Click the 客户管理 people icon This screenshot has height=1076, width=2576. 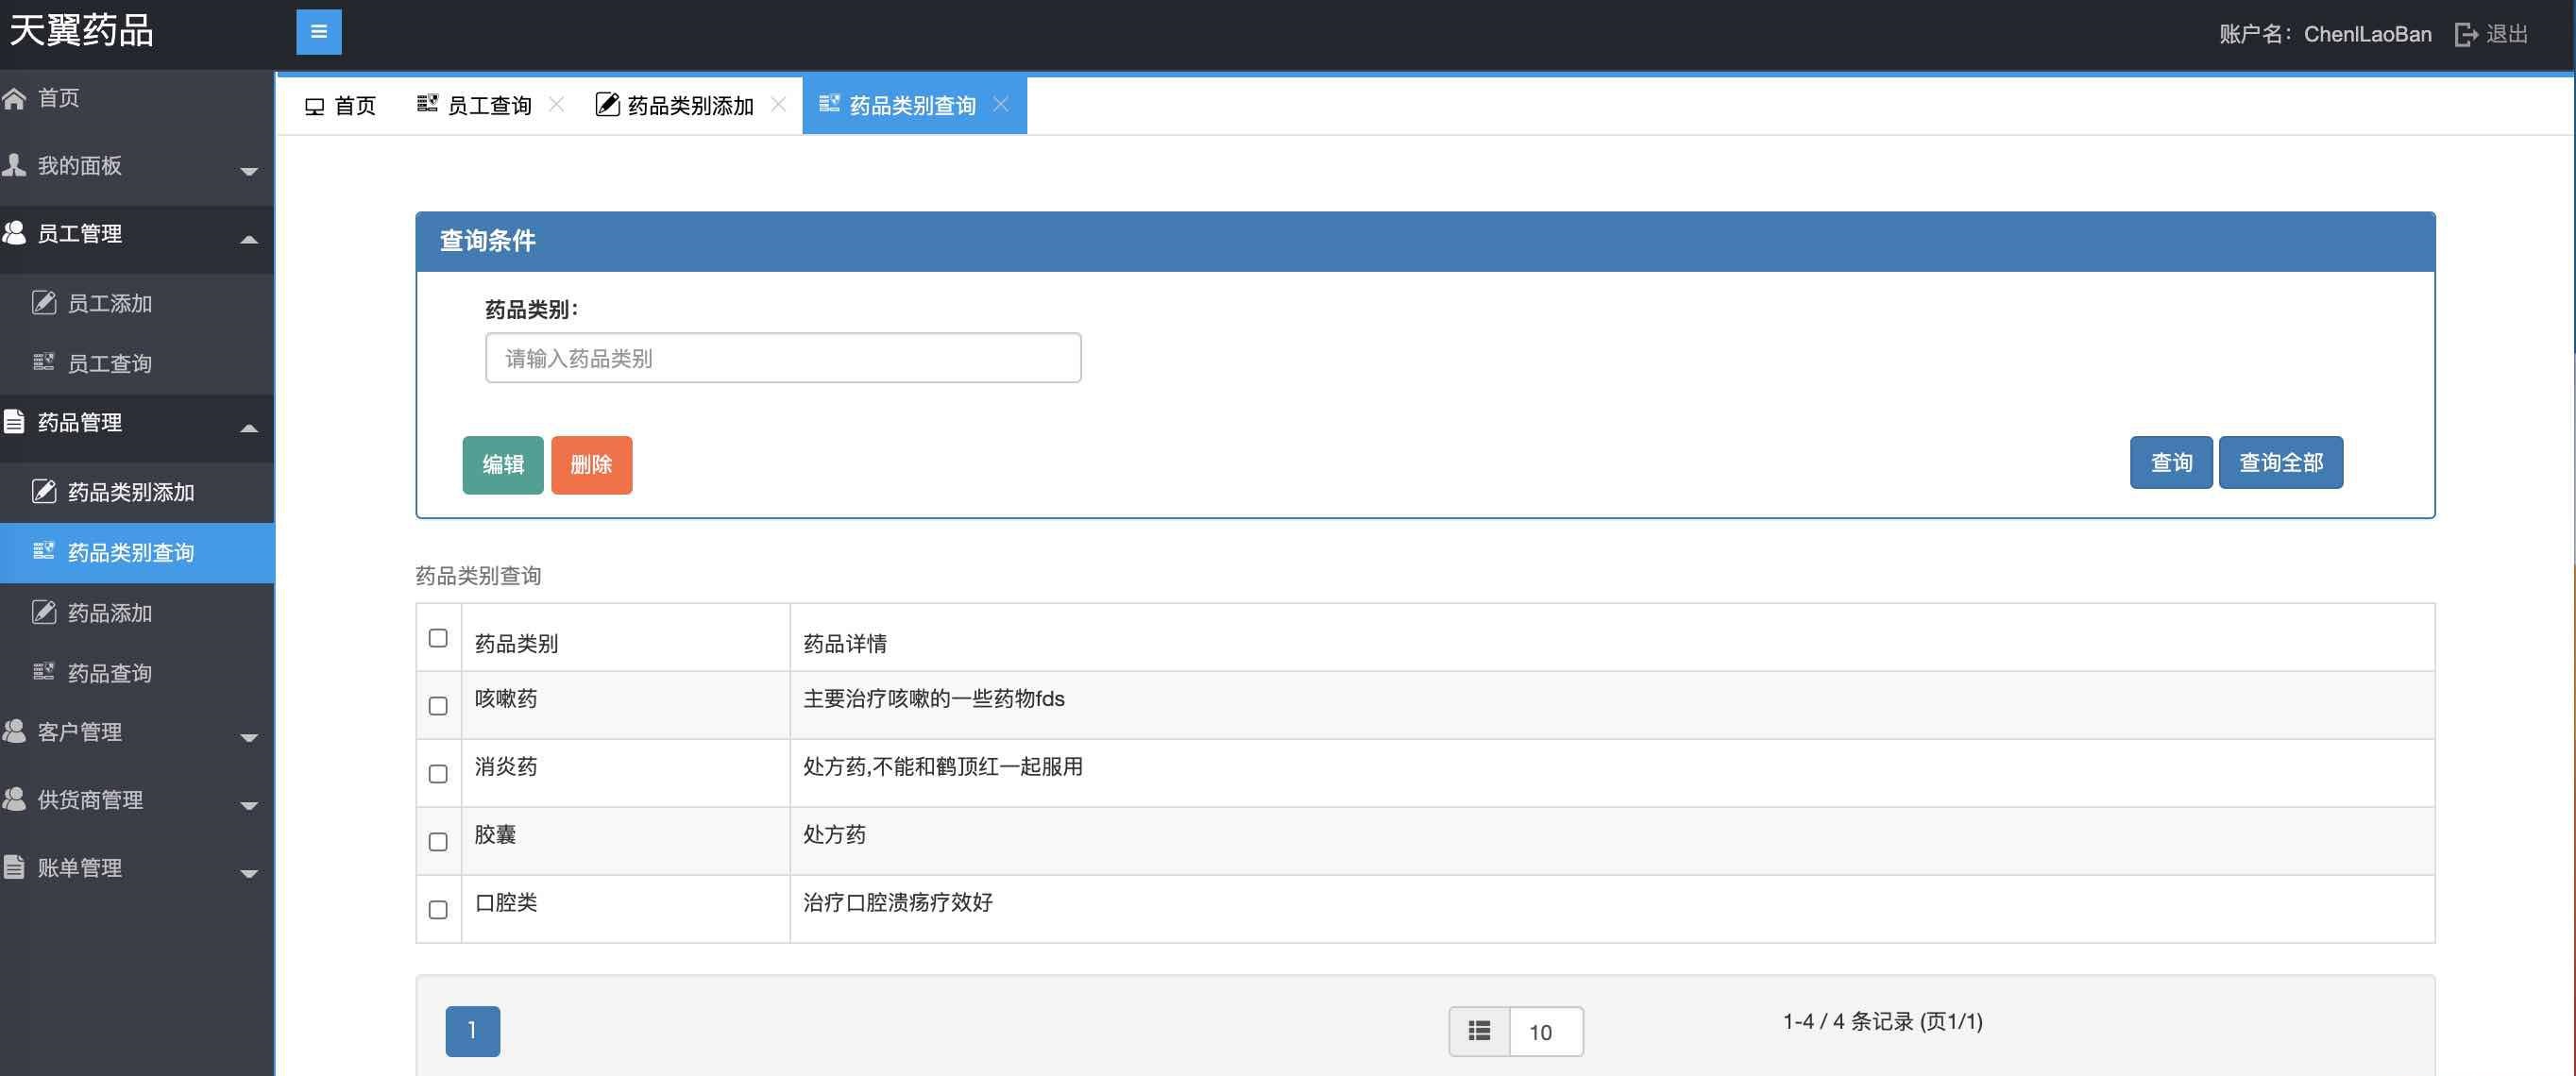15,731
